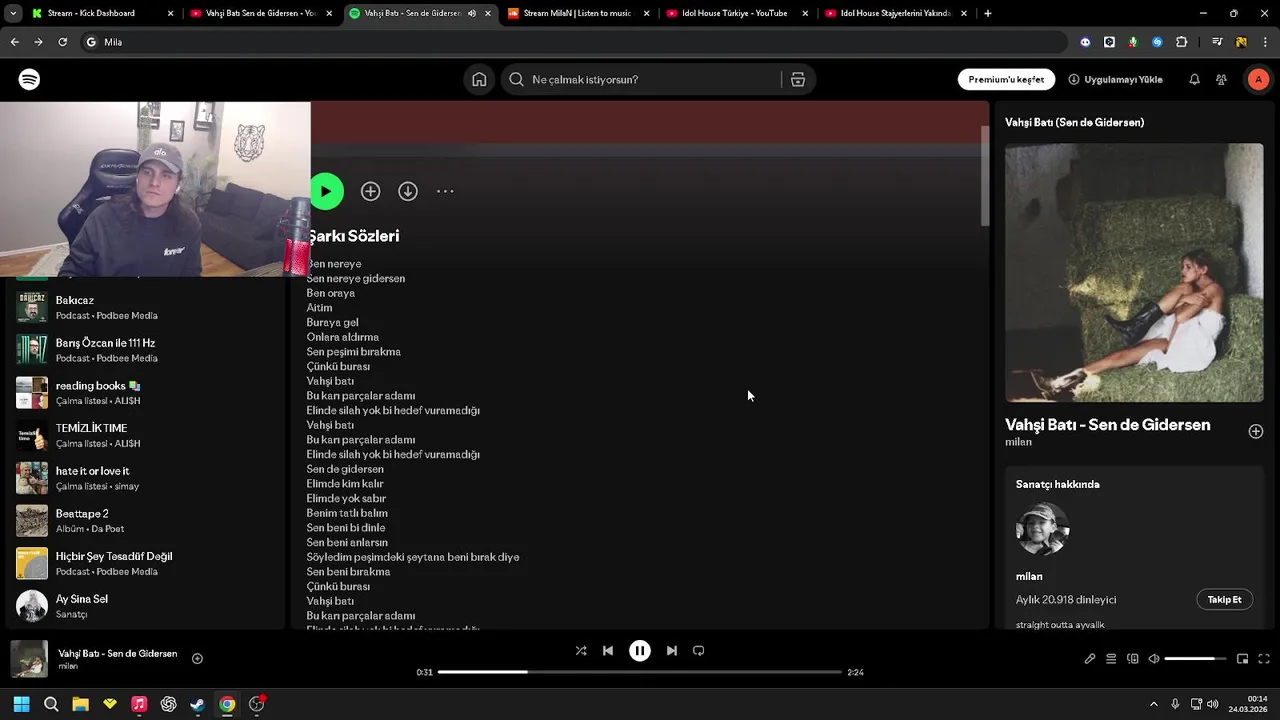Open the taskbar volume speaker icon
Image resolution: width=1280 pixels, height=720 pixels.
coord(1212,704)
